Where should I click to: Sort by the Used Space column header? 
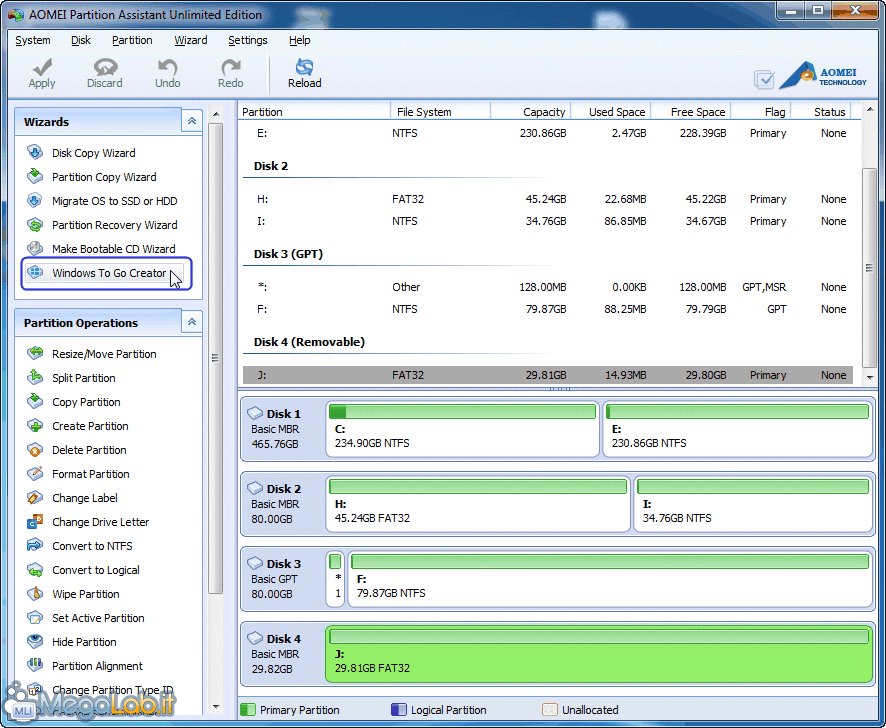(611, 111)
